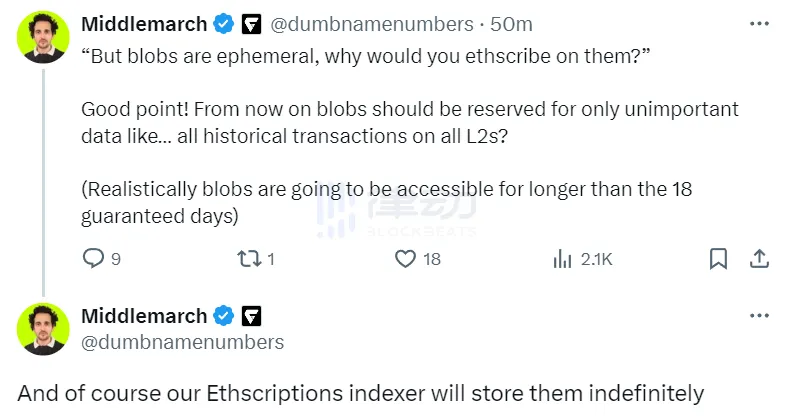Image resolution: width=793 pixels, height=419 pixels.
Task: Retweet the first Middlemarch tweet
Action: tap(247, 259)
